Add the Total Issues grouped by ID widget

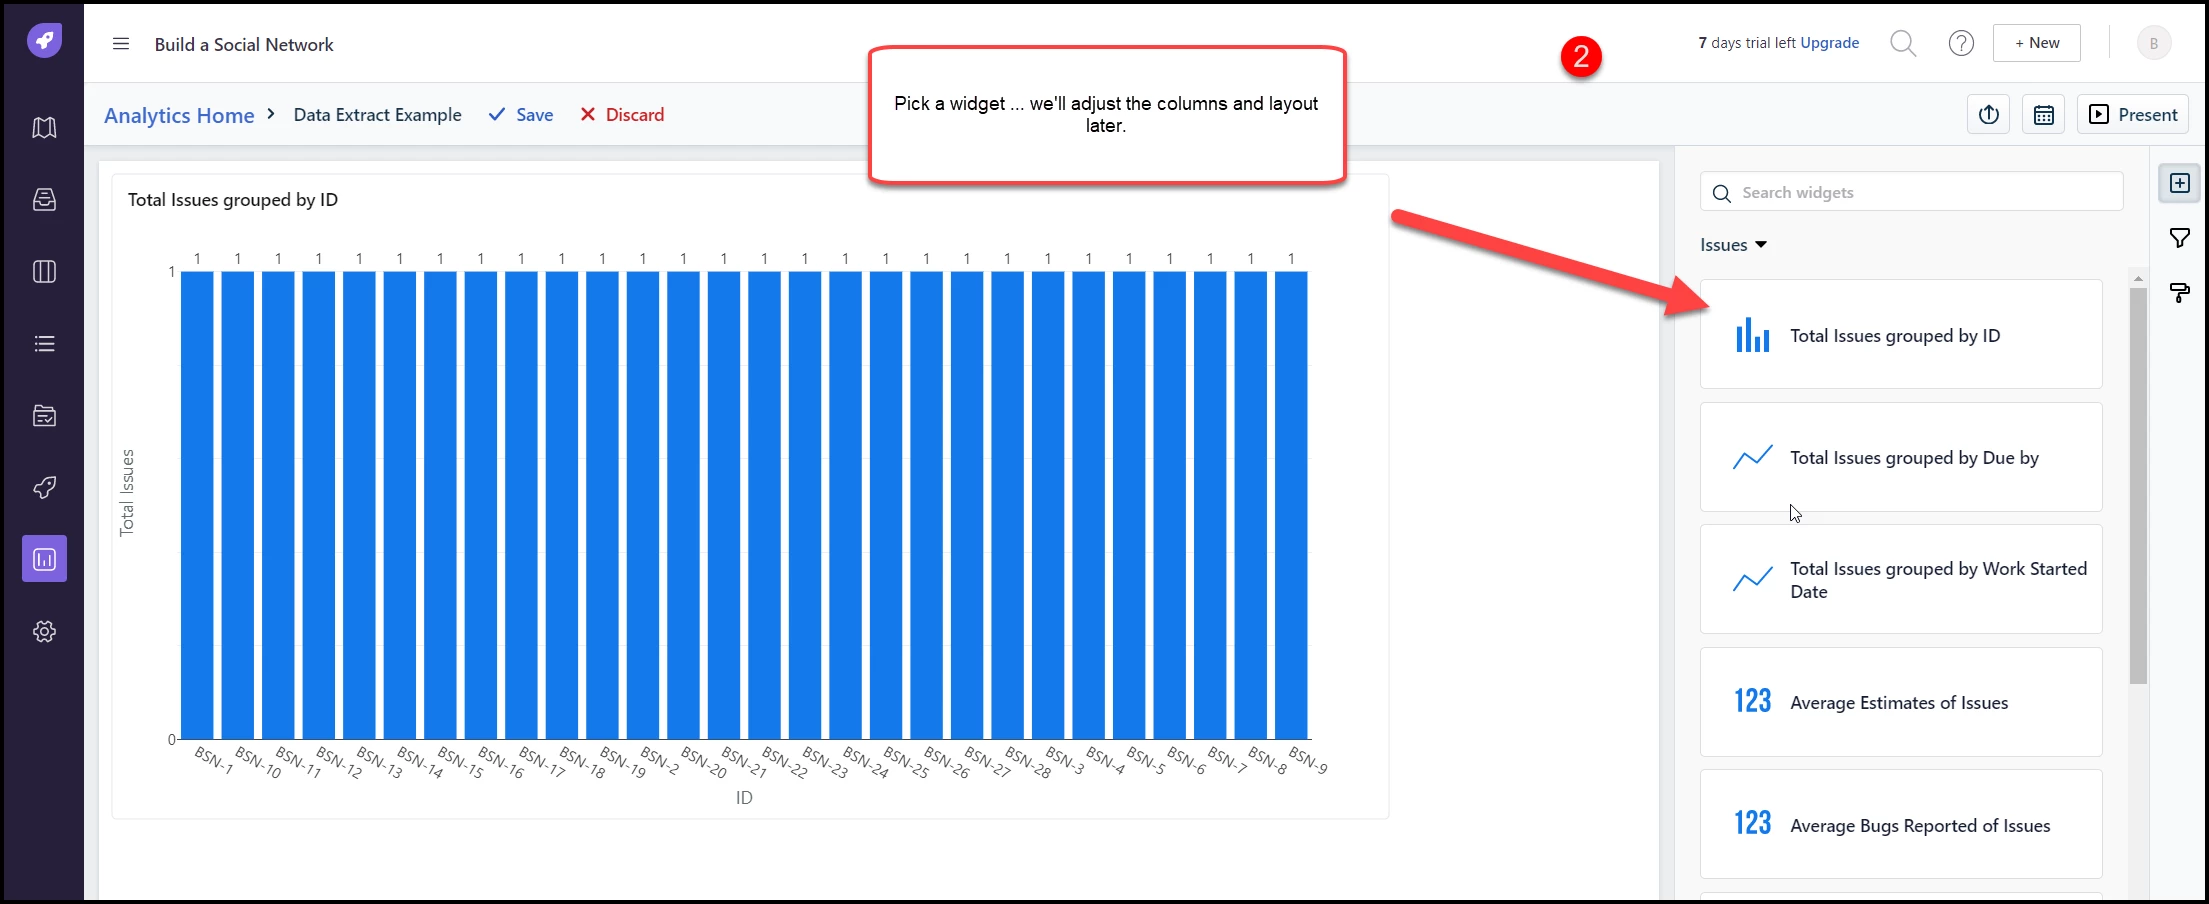pyautogui.click(x=1901, y=335)
